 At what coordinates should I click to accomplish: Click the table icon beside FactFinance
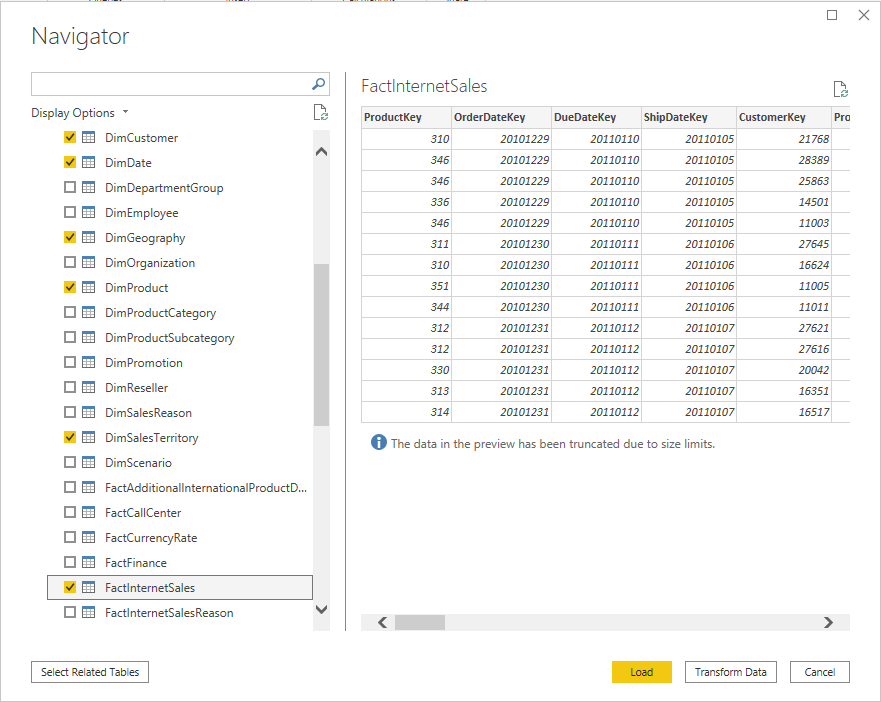pos(89,563)
